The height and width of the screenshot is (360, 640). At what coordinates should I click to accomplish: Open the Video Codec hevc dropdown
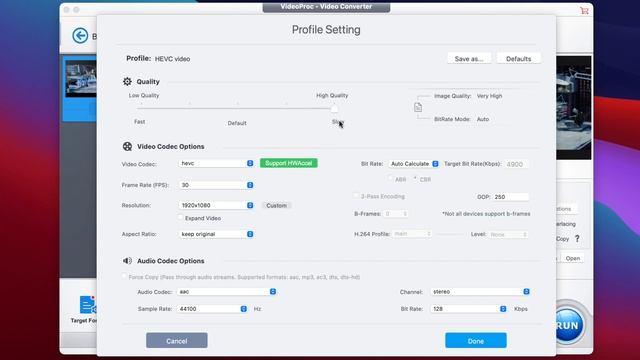(216, 163)
